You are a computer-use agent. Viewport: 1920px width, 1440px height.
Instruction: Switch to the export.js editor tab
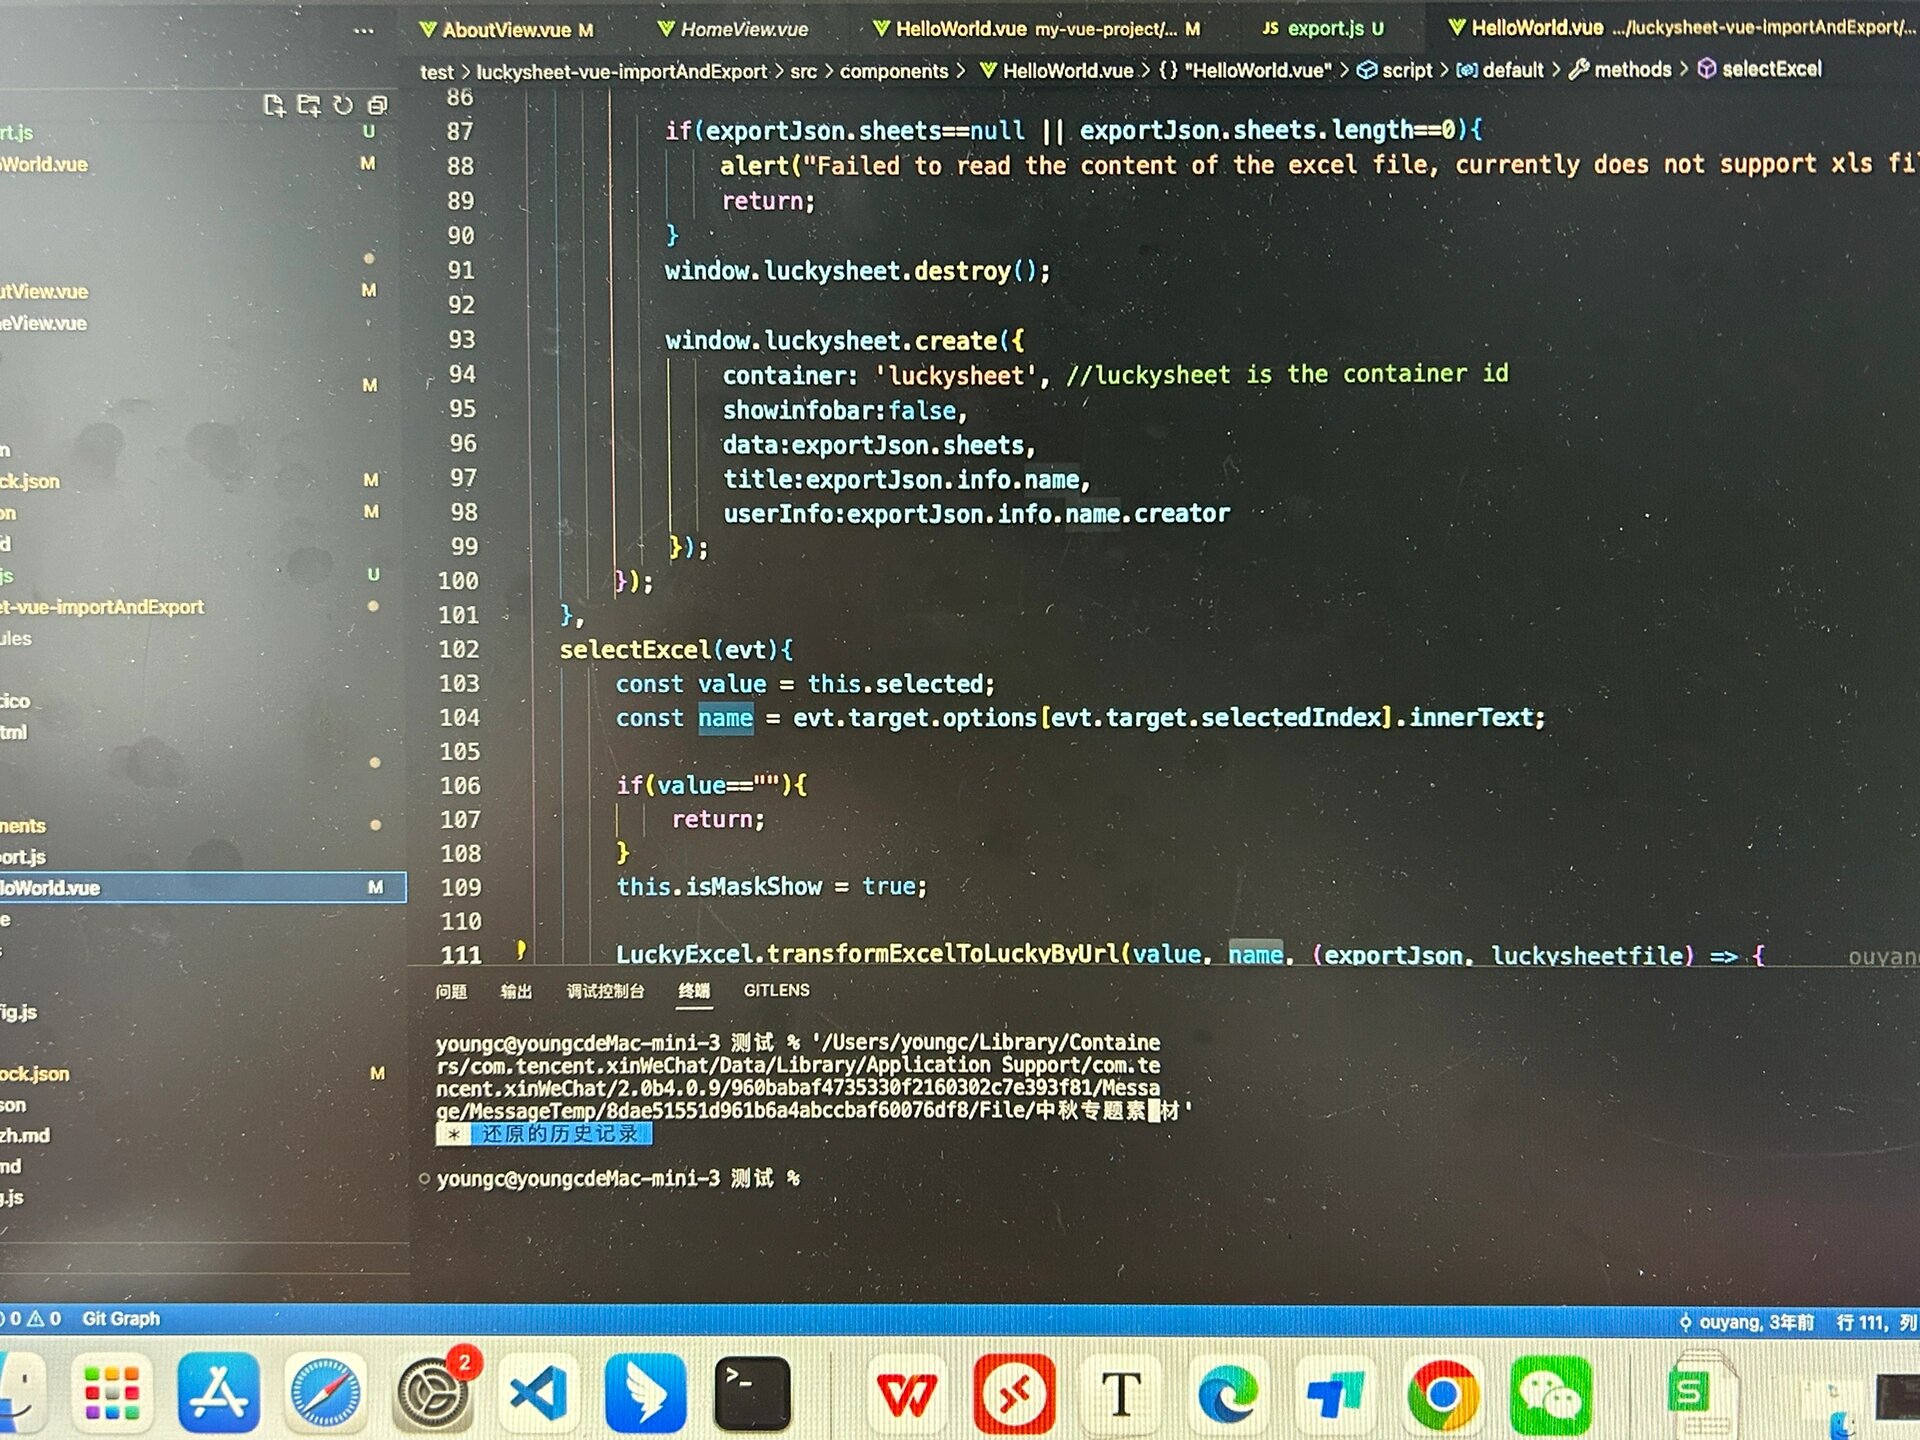1321,29
